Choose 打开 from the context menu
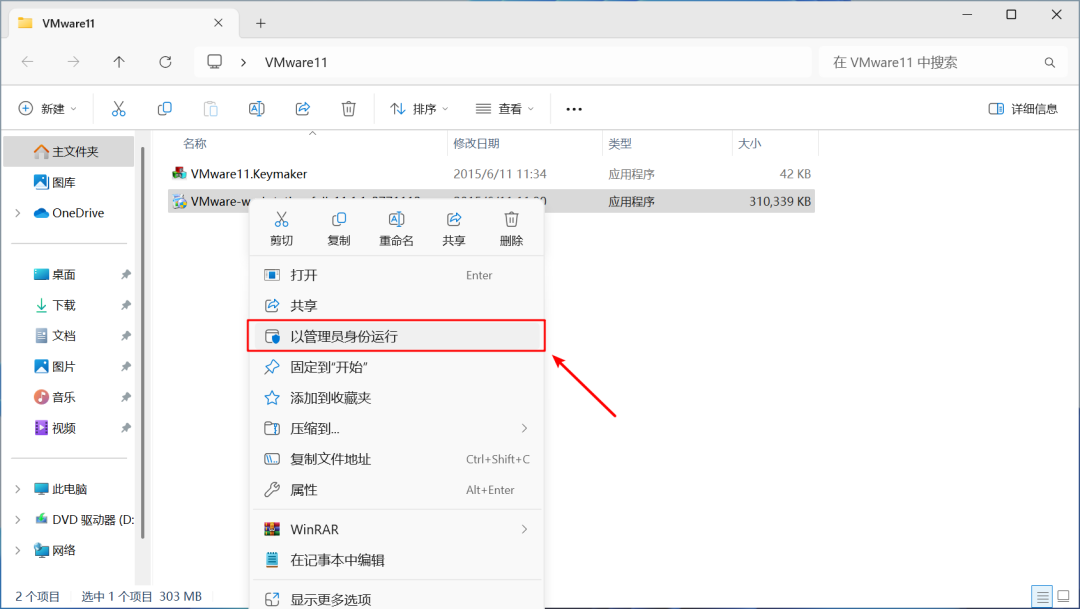This screenshot has height=609, width=1080. tap(397, 276)
